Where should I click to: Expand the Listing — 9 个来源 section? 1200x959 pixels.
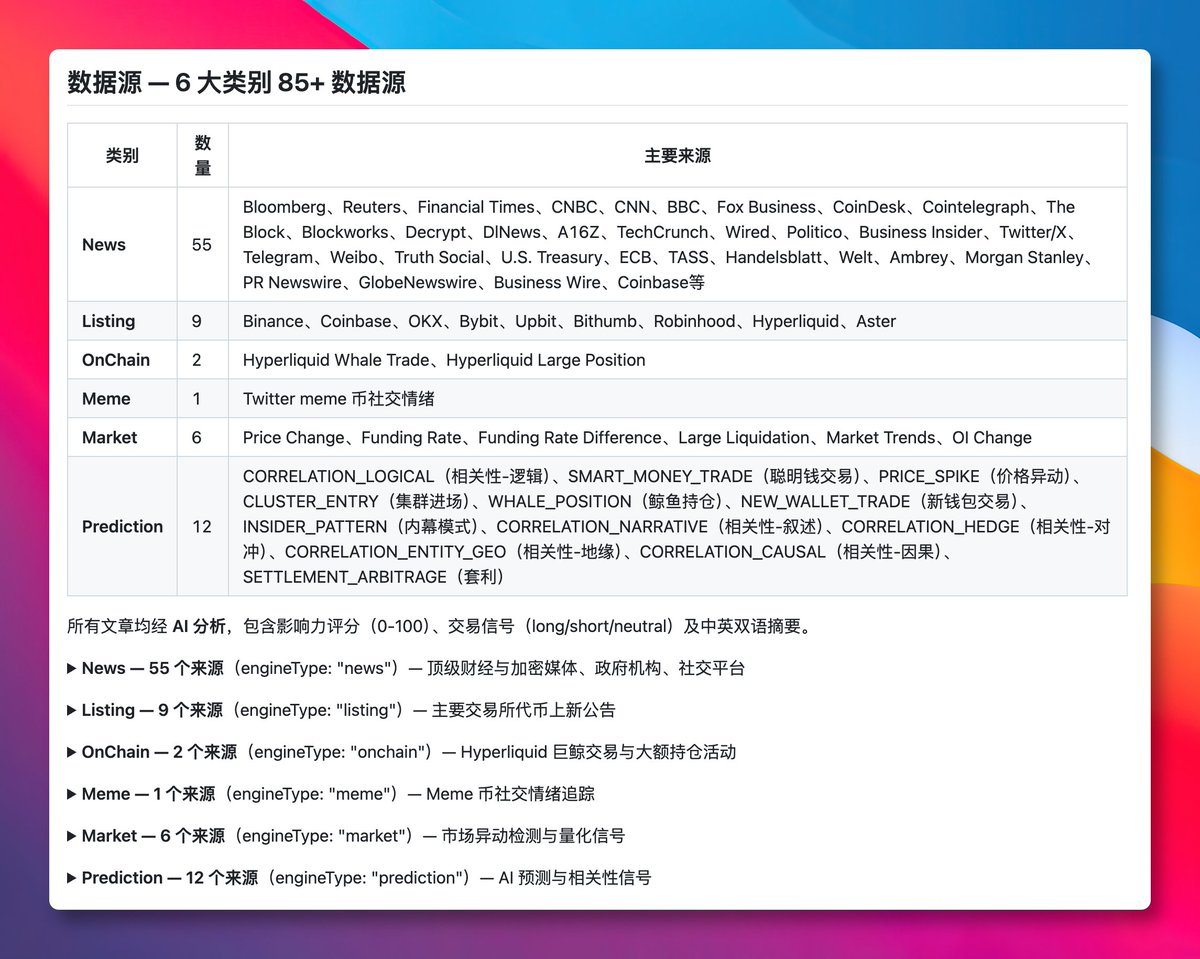tap(341, 710)
